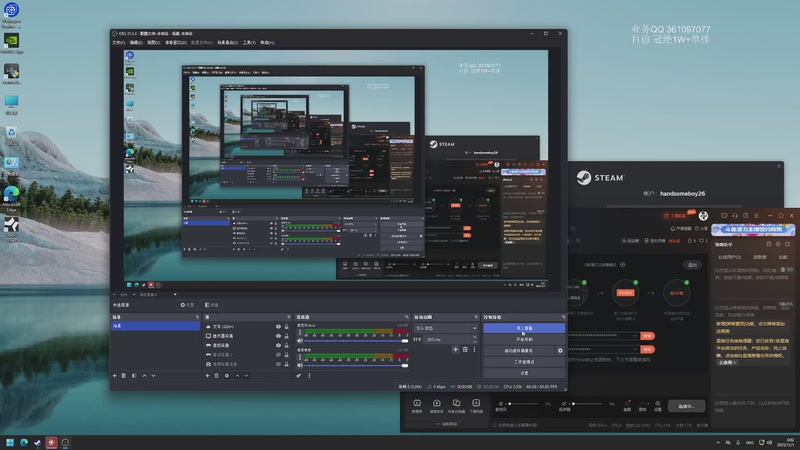
Task: Open the preview scaling dropdown under preview
Action: (x=156, y=294)
